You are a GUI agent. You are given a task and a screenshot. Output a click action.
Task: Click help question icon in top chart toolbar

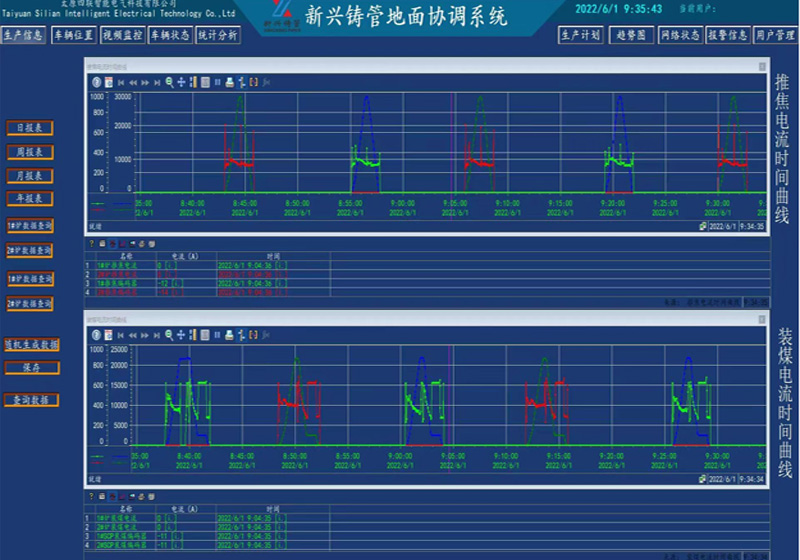pos(97,82)
